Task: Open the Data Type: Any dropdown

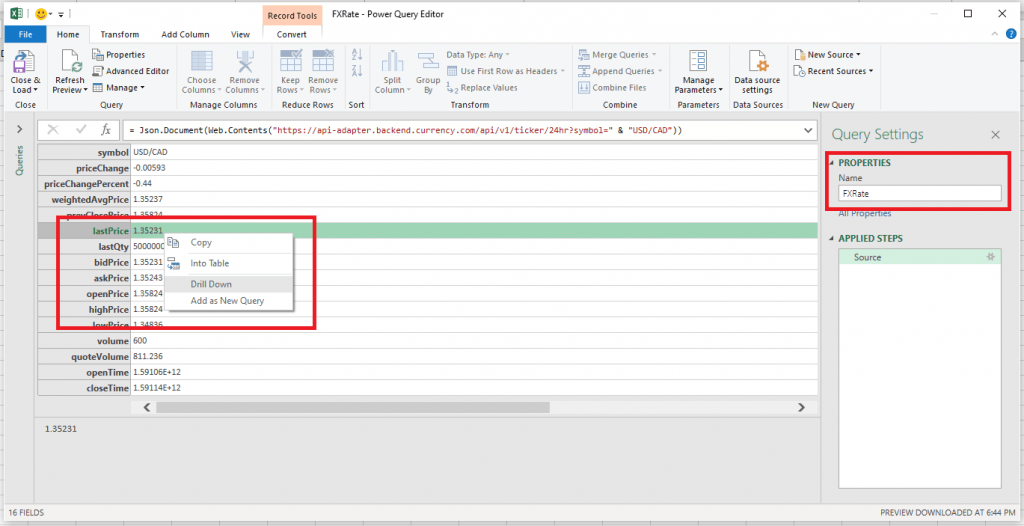Action: pos(478,55)
